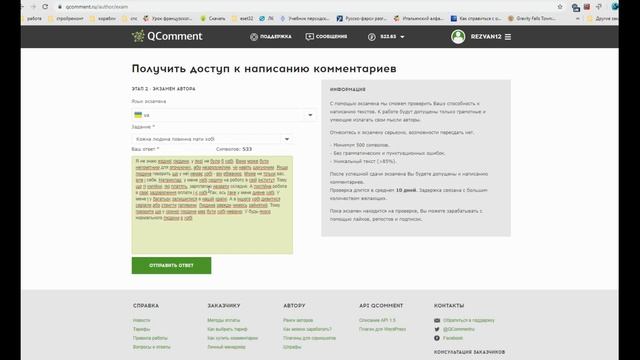Open the Плагин для WordPress link
This screenshot has width=640, height=360.
click(x=382, y=329)
